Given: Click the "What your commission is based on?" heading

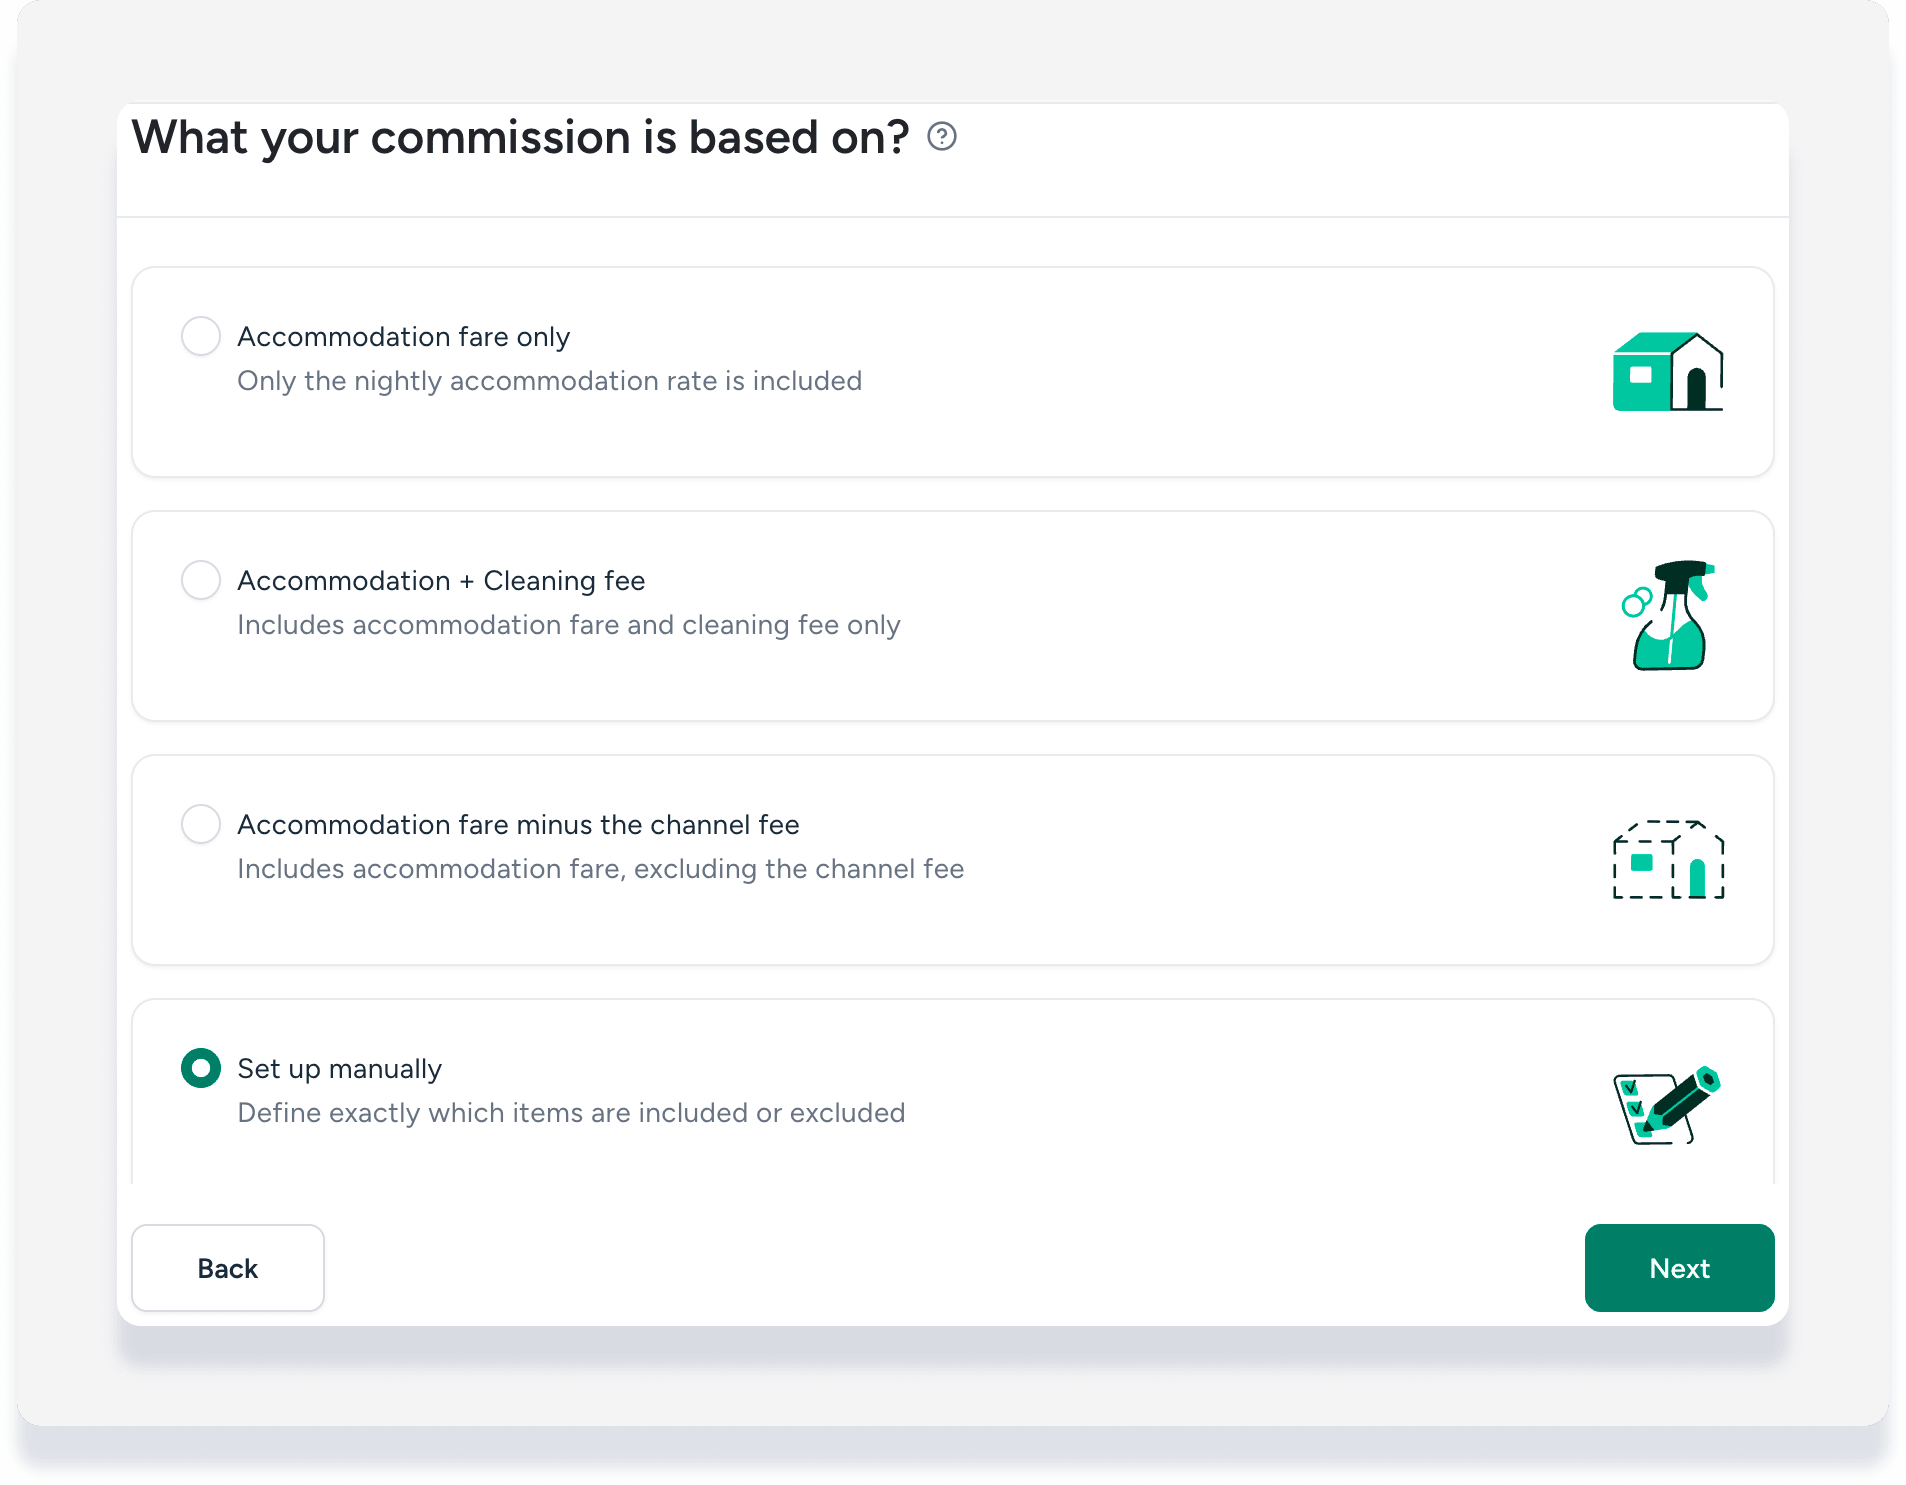Looking at the screenshot, I should [520, 137].
